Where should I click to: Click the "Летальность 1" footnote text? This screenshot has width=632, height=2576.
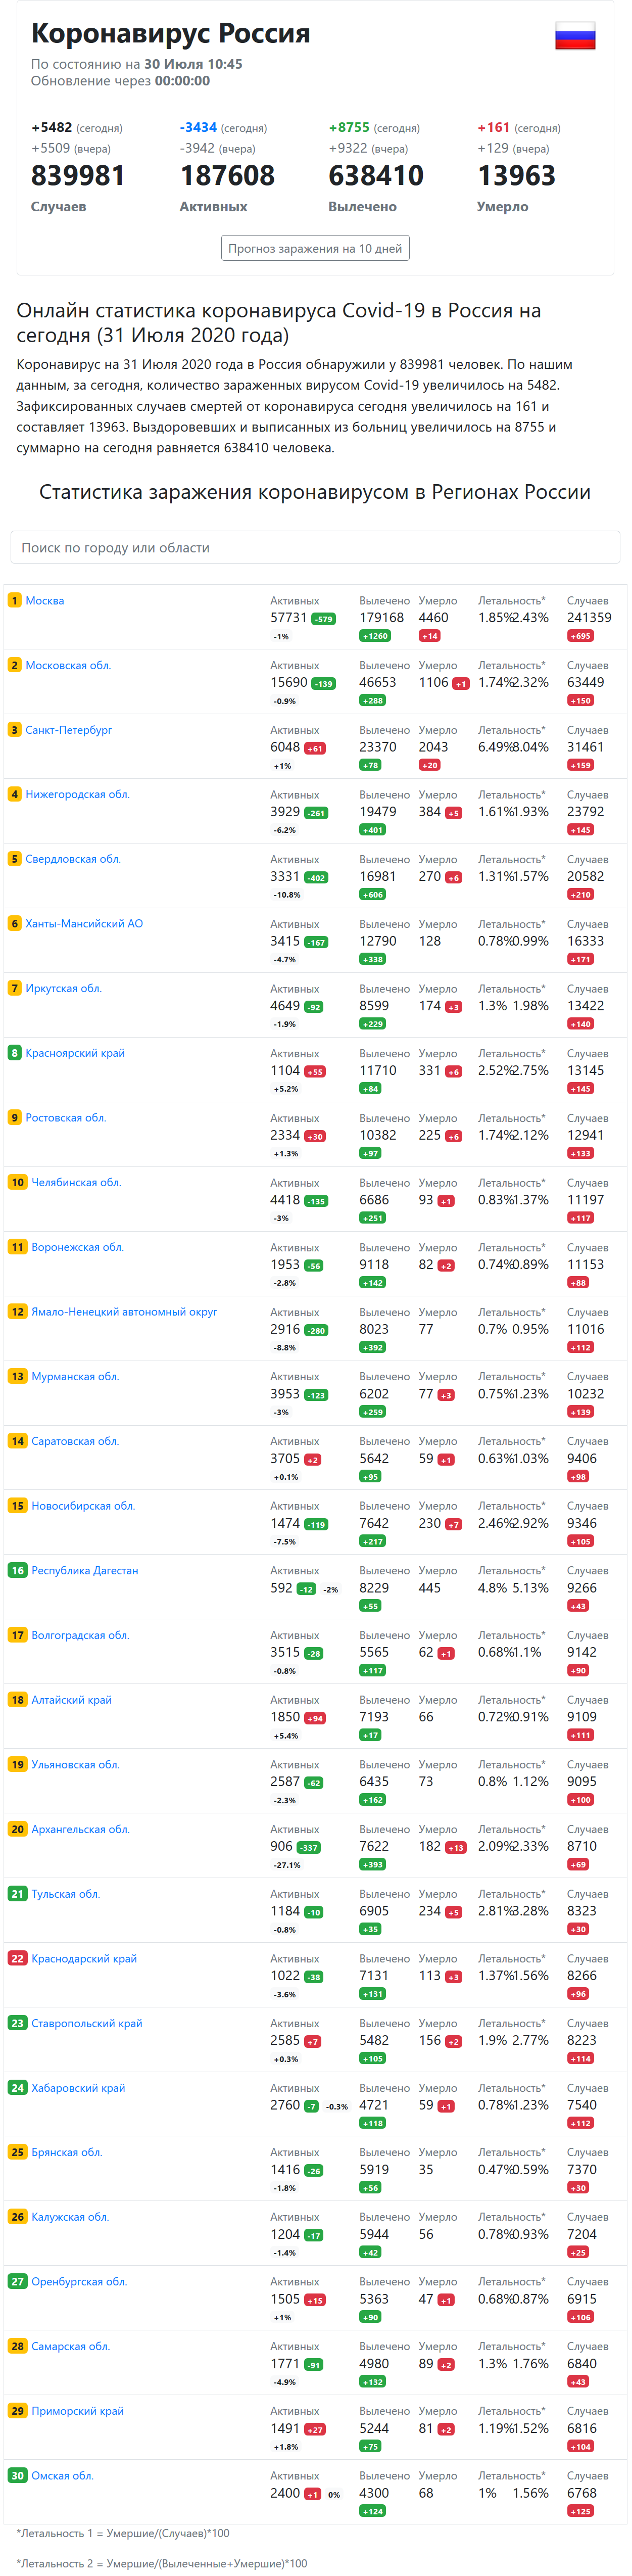click(x=123, y=2534)
